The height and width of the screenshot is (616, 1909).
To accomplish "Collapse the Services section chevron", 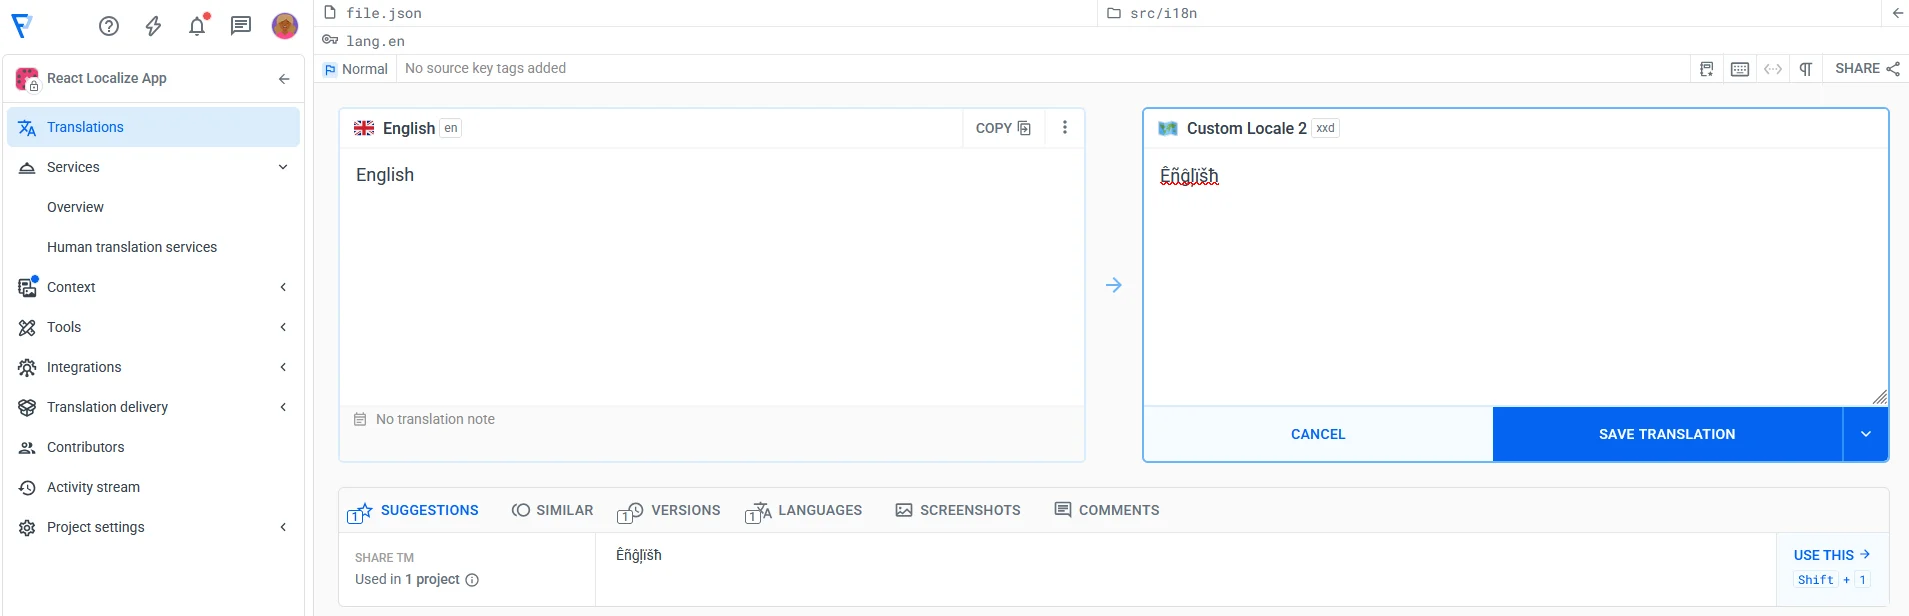I will coord(283,167).
